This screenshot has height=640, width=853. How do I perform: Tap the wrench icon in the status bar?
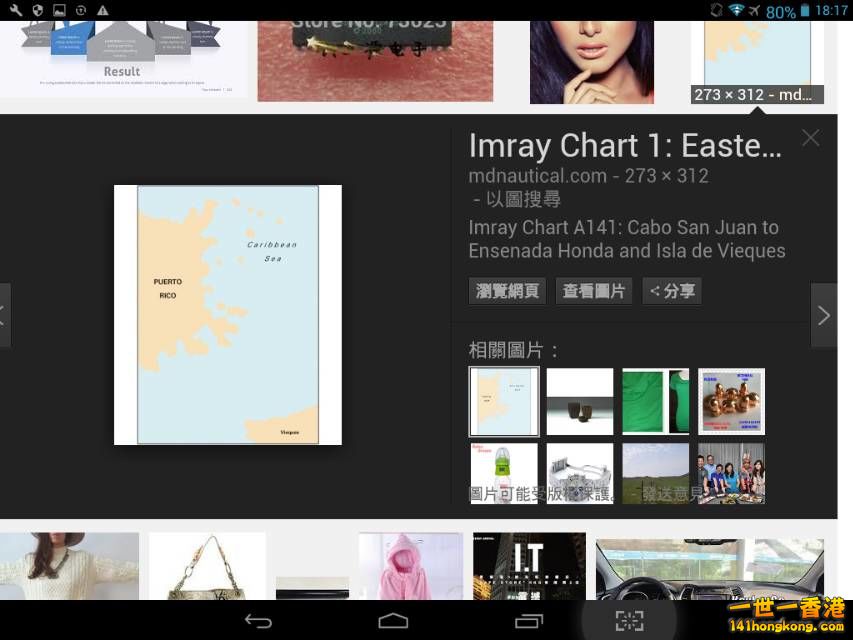(16, 10)
